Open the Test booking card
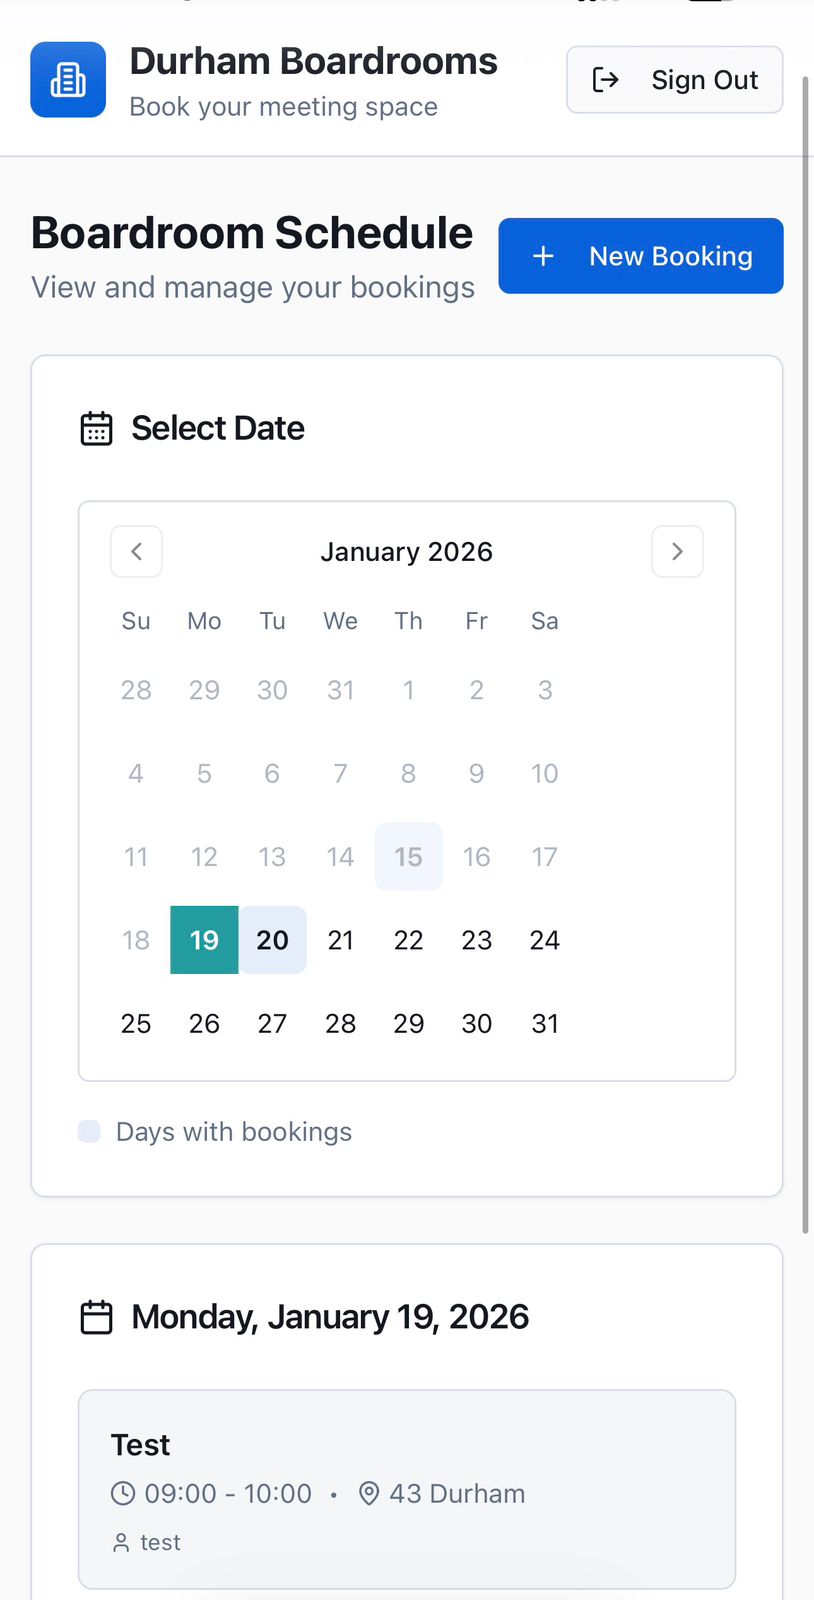 coord(407,1489)
